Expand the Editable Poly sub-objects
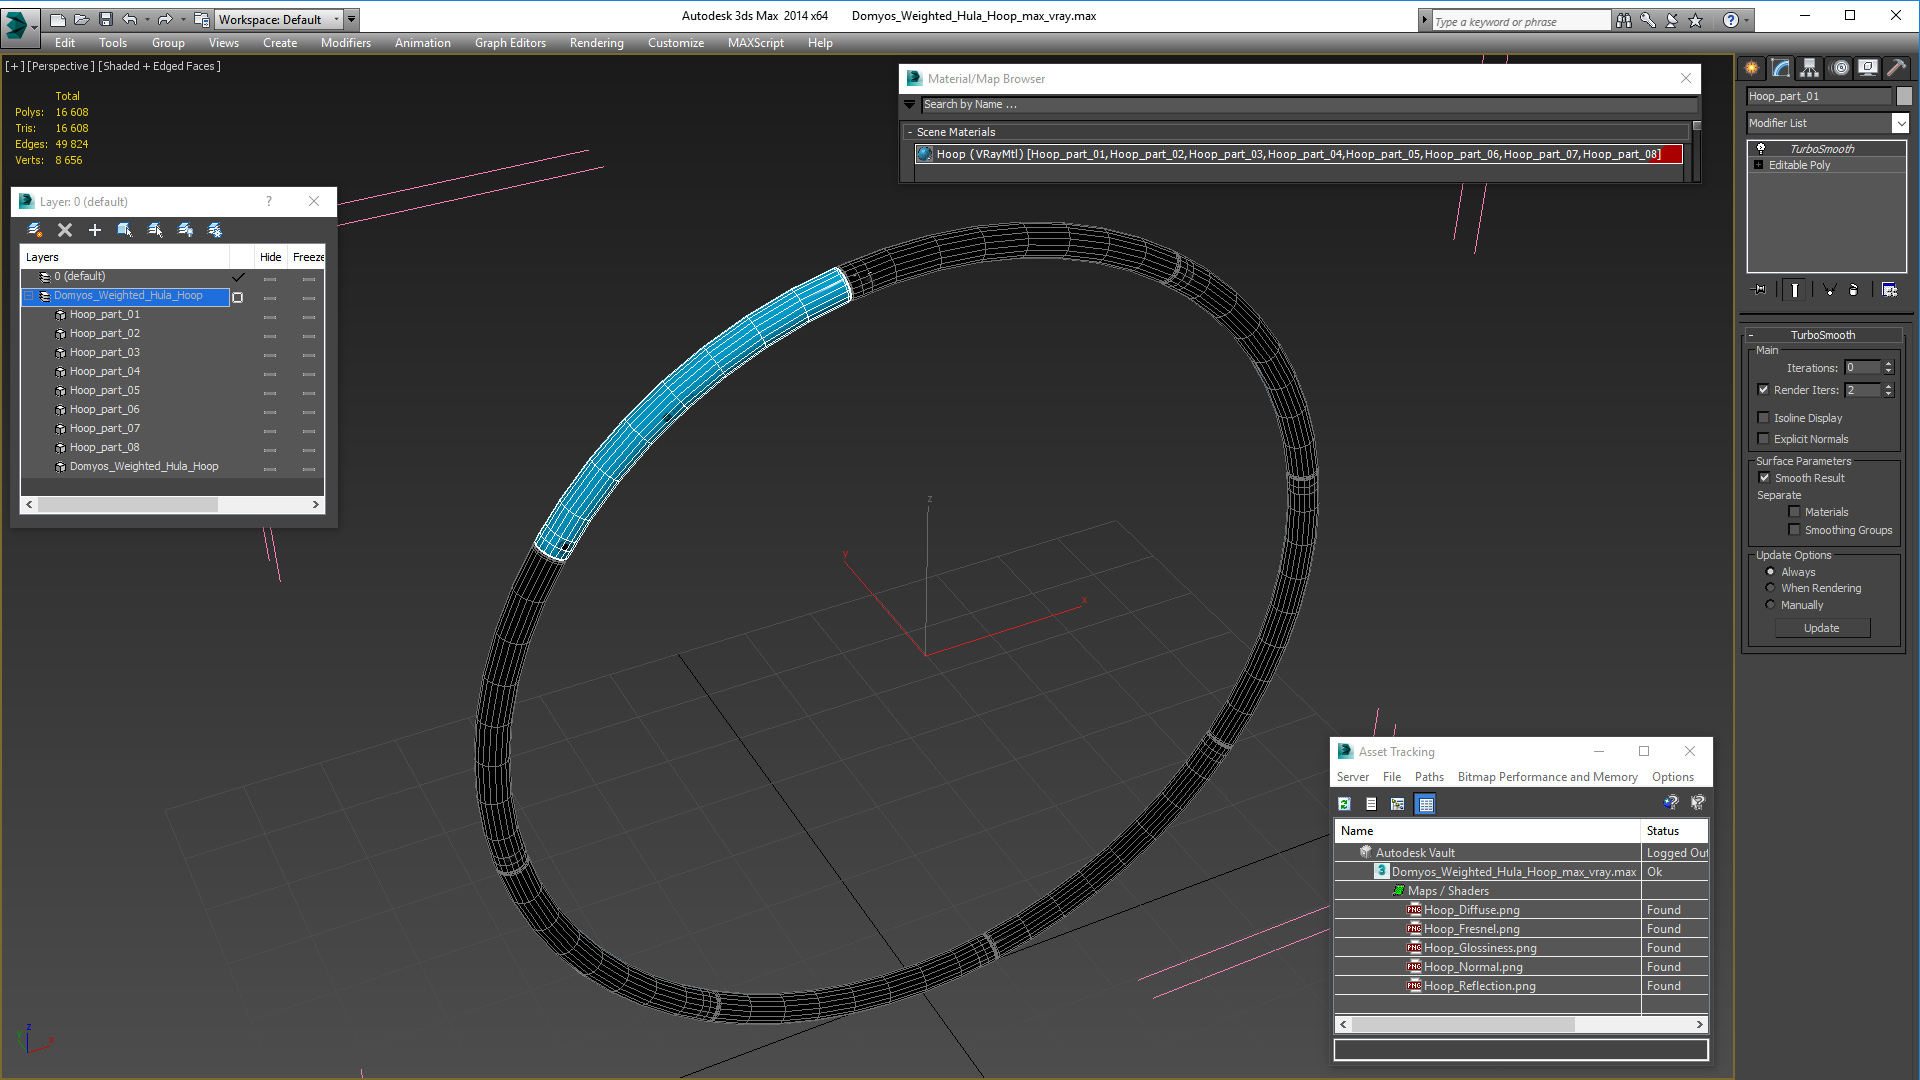The width and height of the screenshot is (1920, 1080). (x=1758, y=165)
